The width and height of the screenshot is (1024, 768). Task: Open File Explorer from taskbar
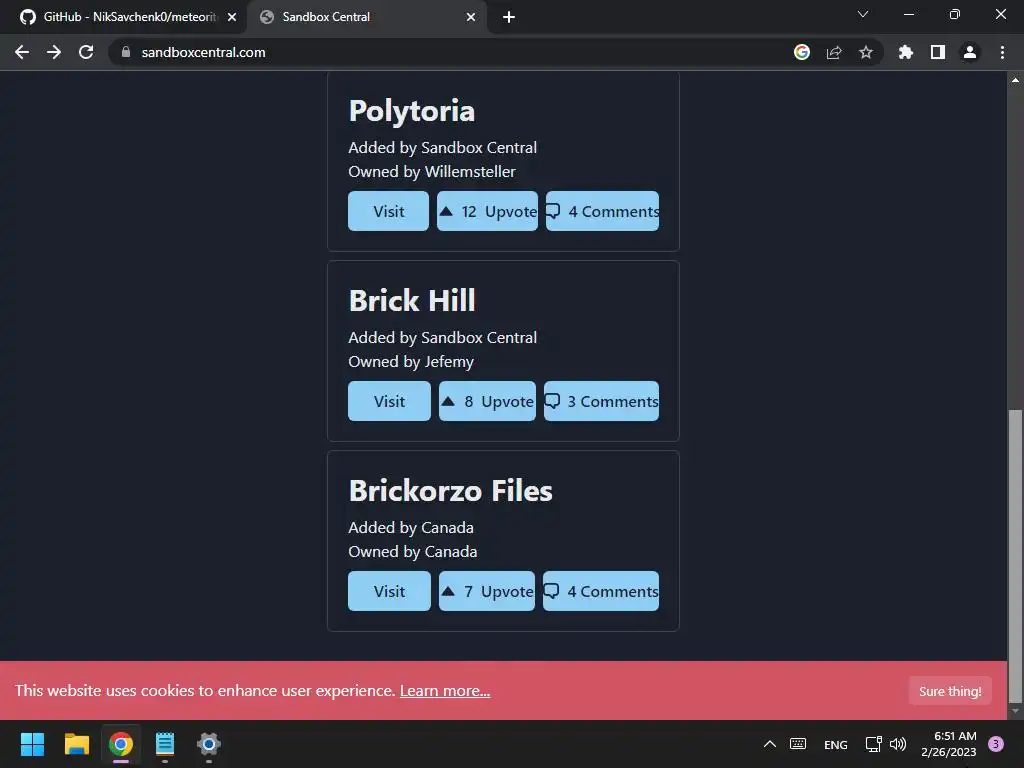click(x=76, y=744)
